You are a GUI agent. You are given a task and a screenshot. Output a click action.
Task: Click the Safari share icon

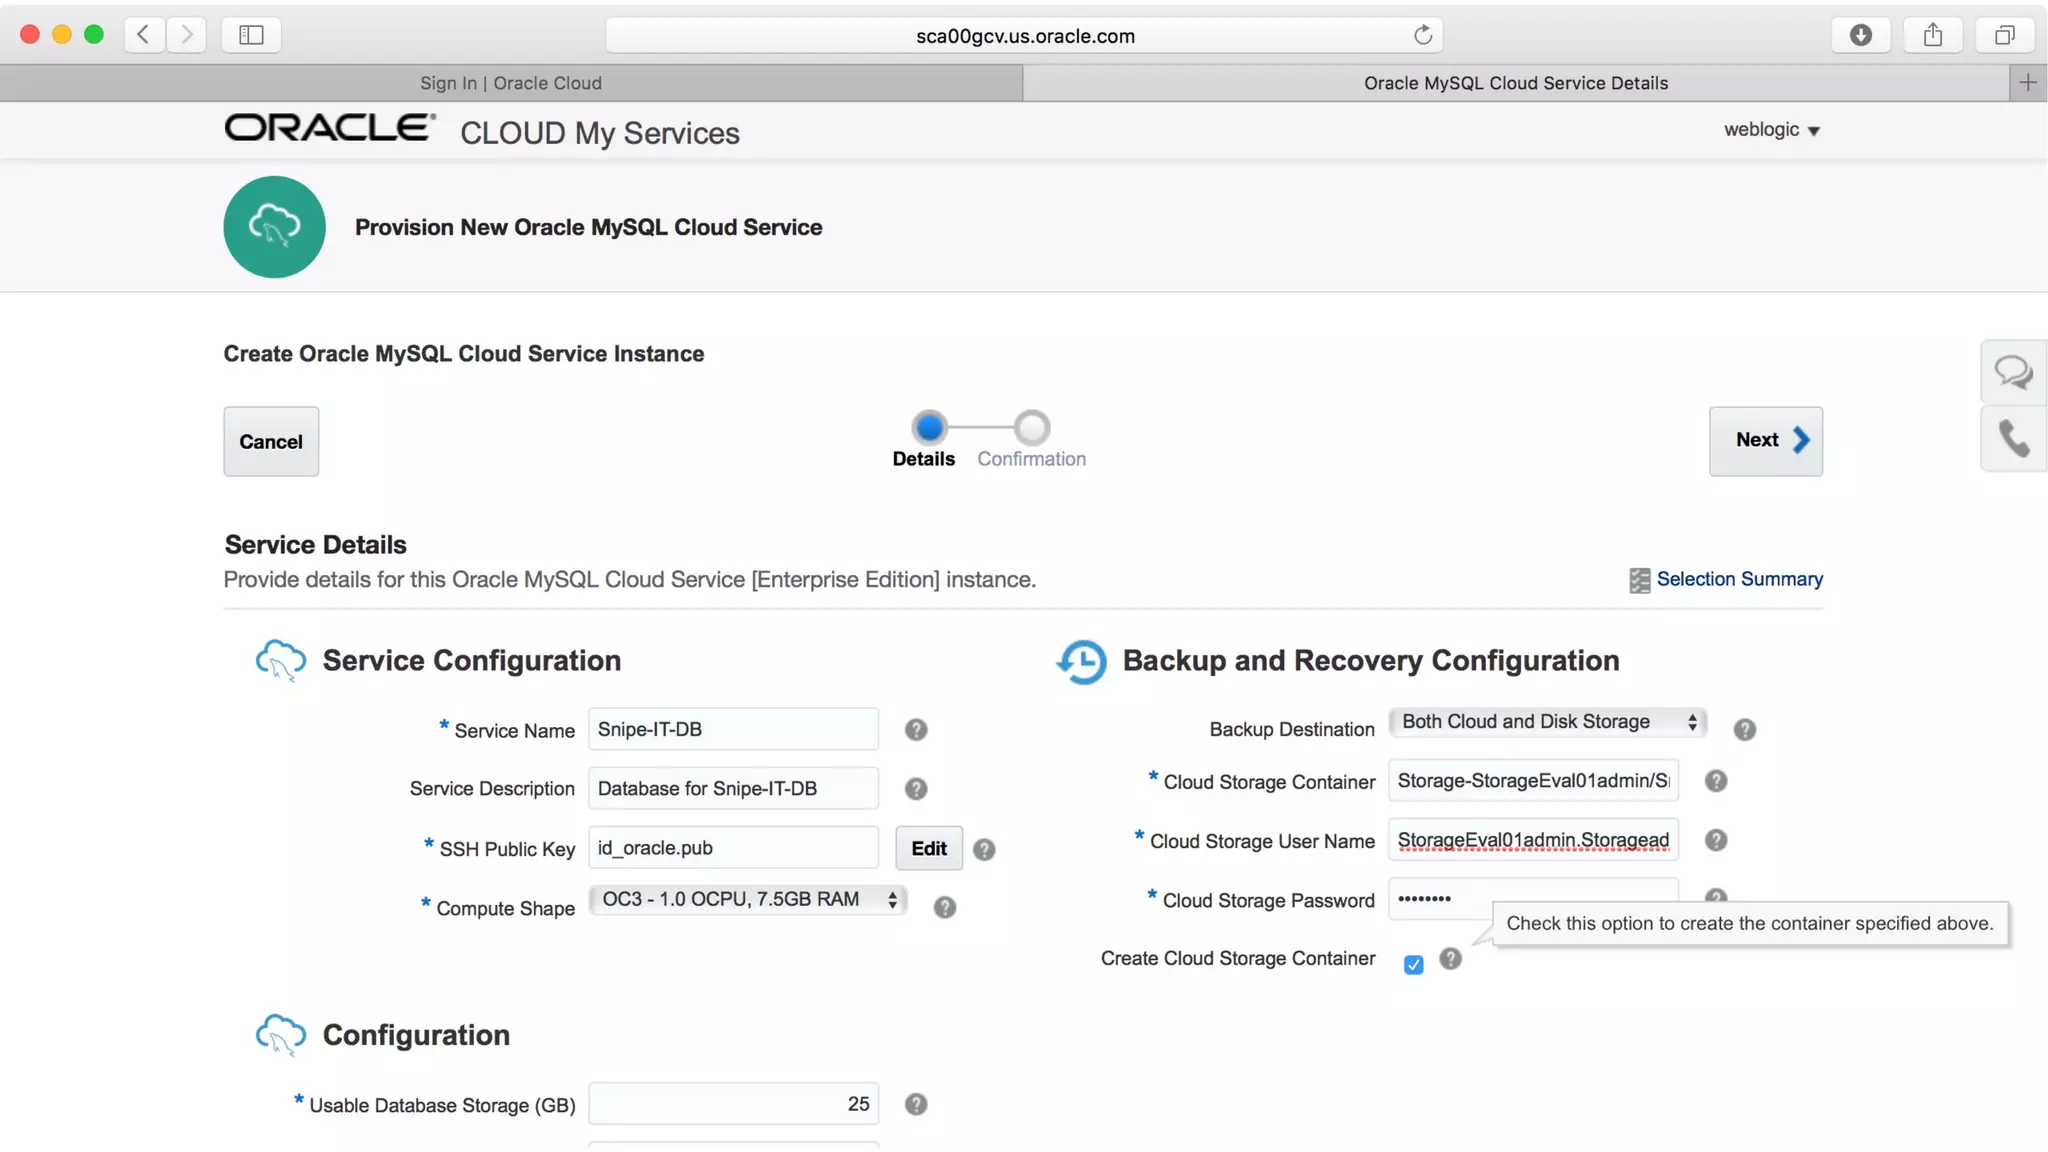[1932, 35]
